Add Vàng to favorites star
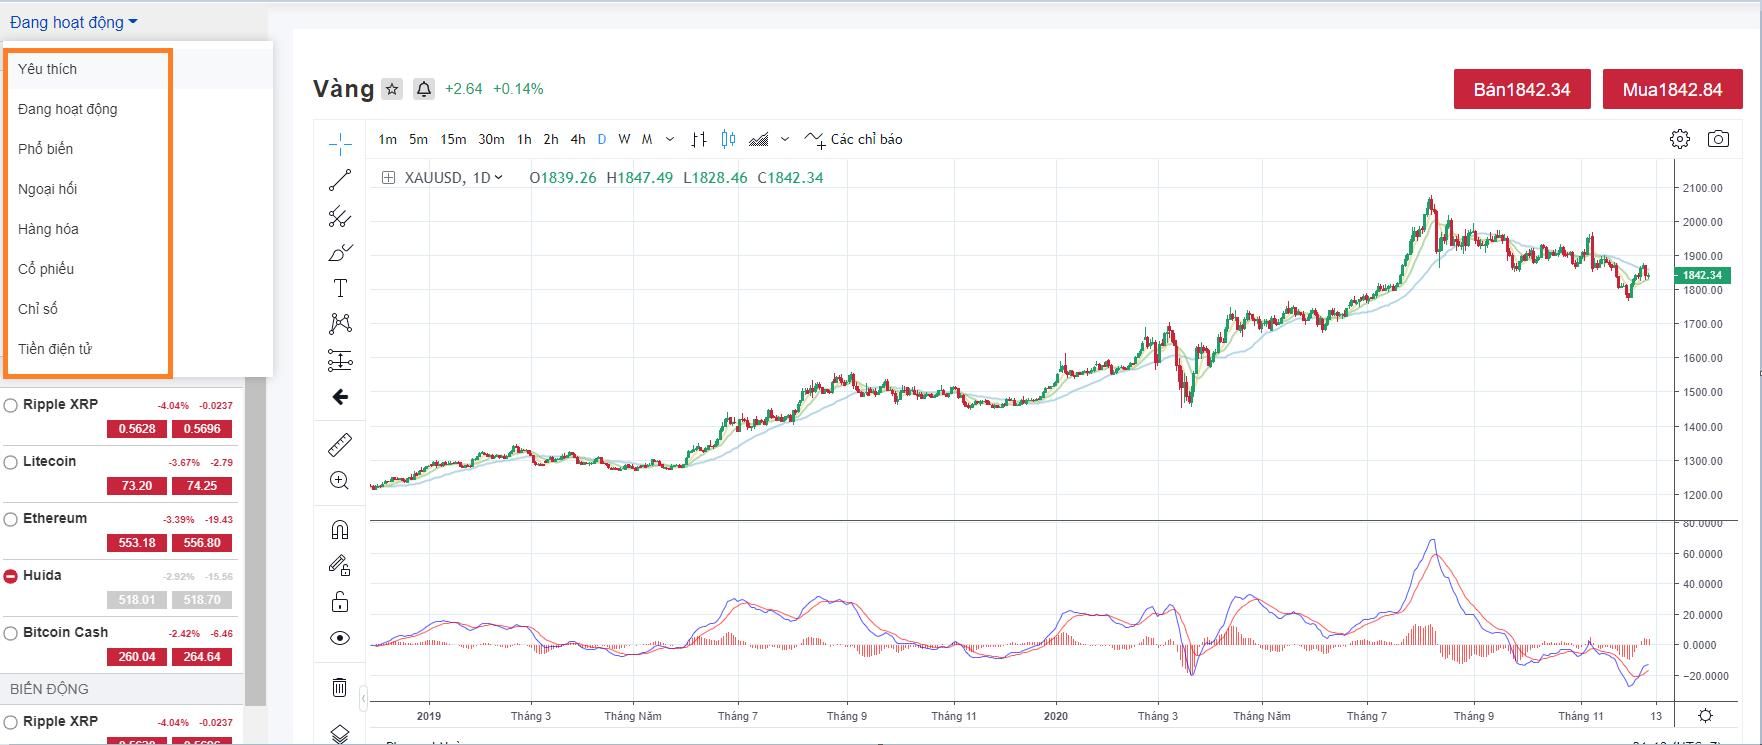Viewport: 1762px width, 745px height. [392, 89]
